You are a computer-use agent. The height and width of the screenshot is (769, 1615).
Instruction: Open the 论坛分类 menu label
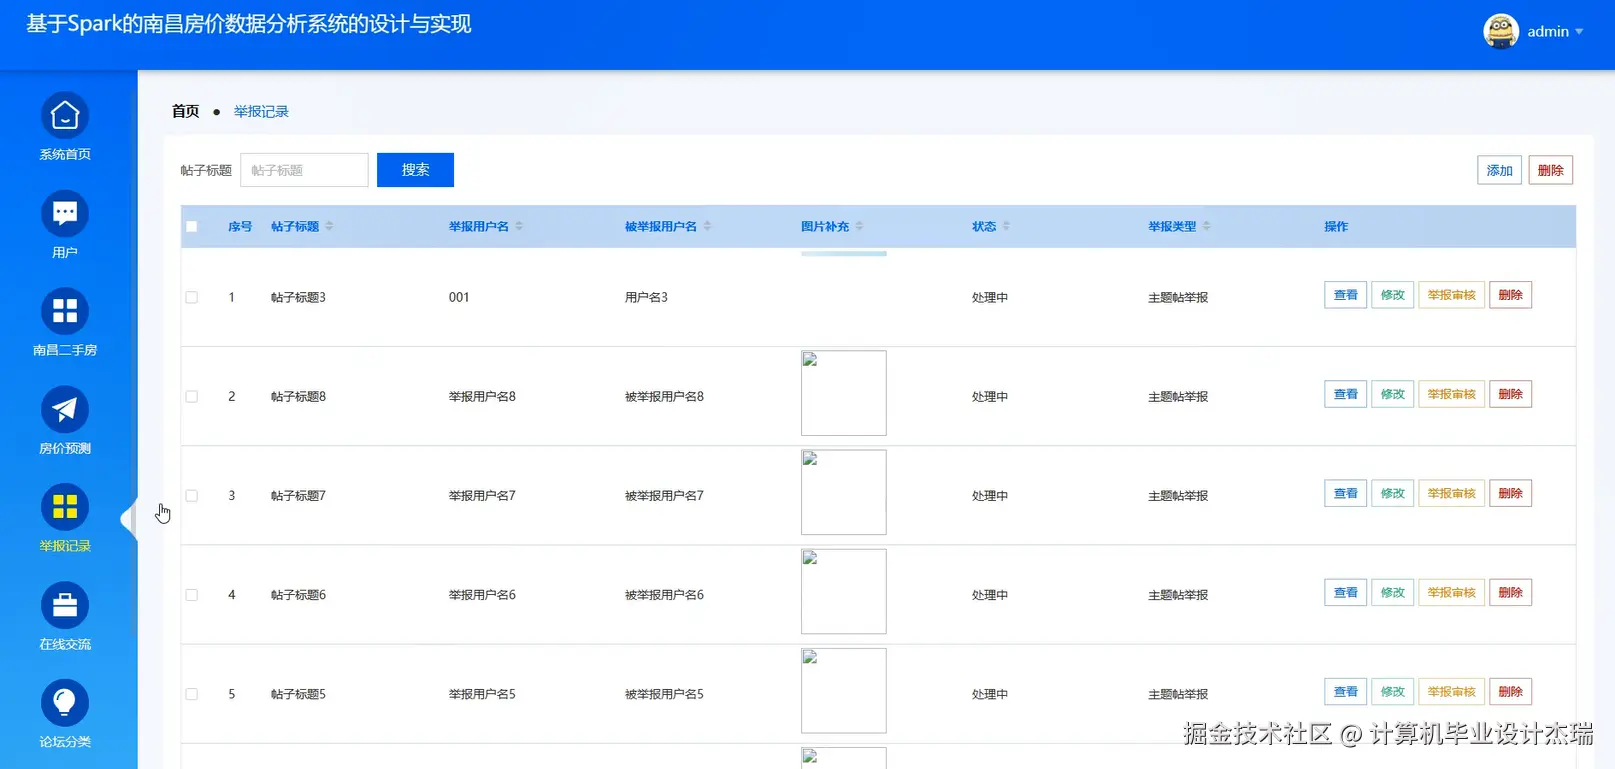pyautogui.click(x=65, y=742)
